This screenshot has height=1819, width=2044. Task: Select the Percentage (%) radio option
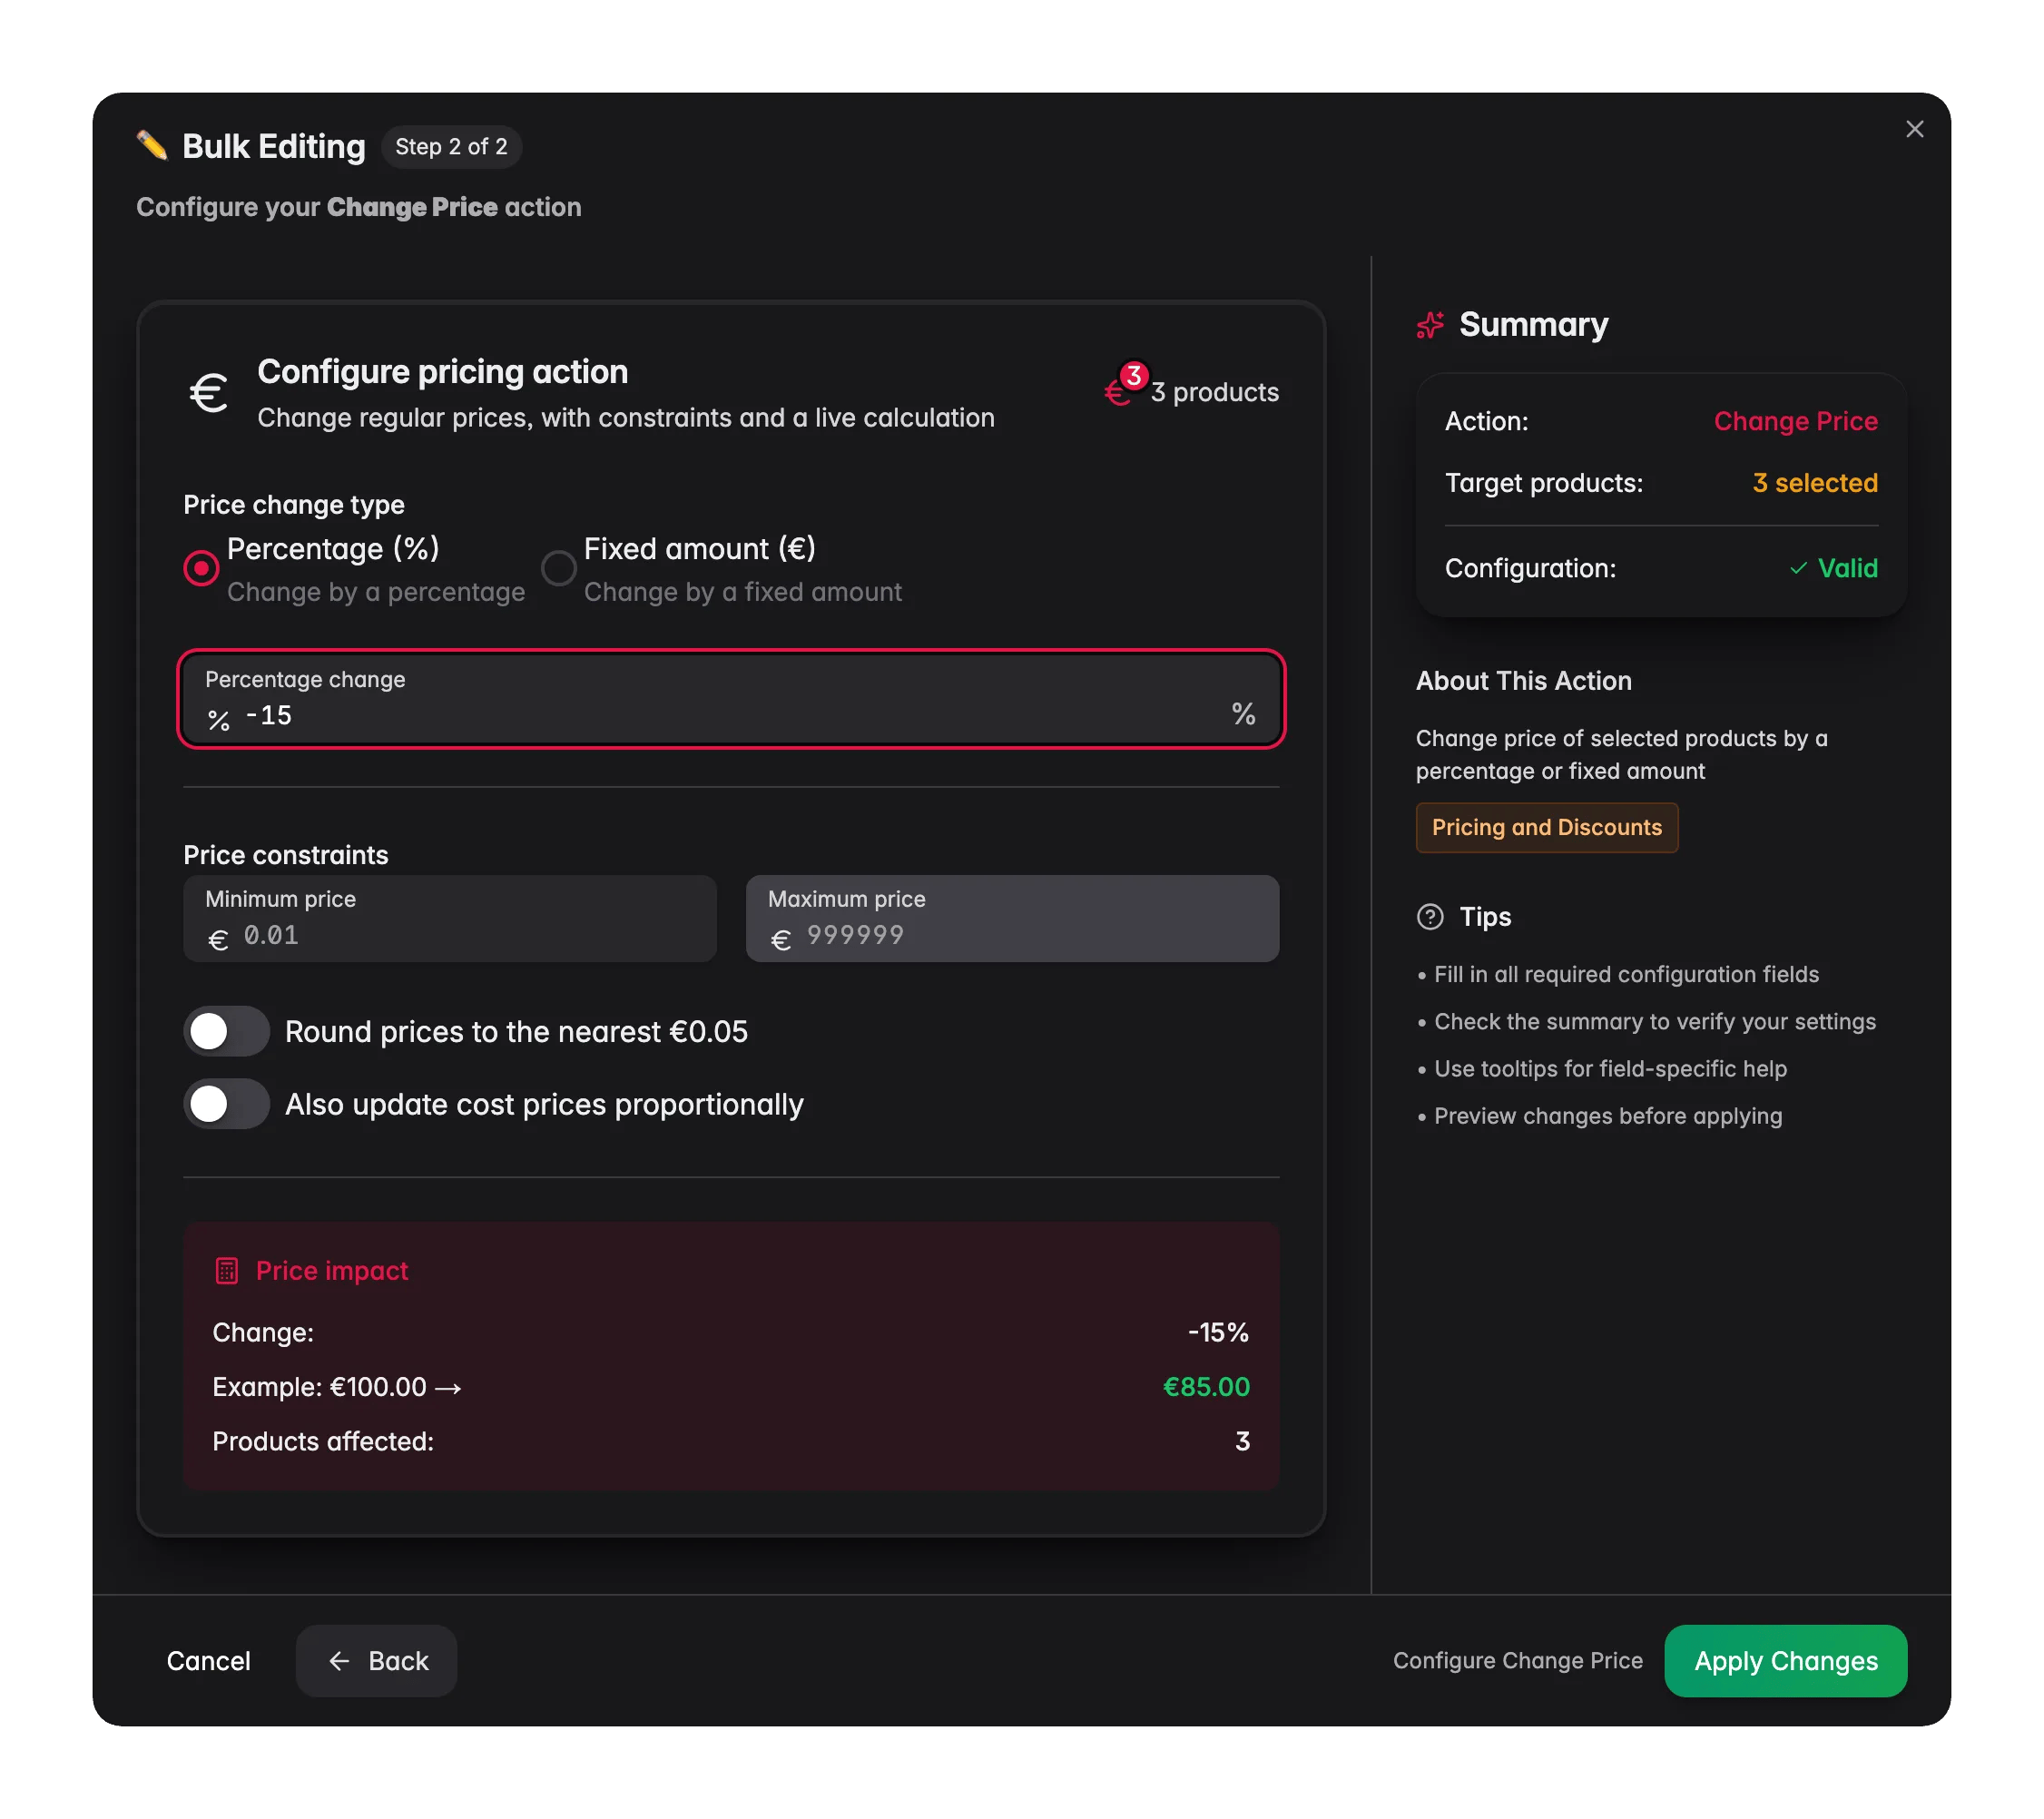(x=201, y=569)
